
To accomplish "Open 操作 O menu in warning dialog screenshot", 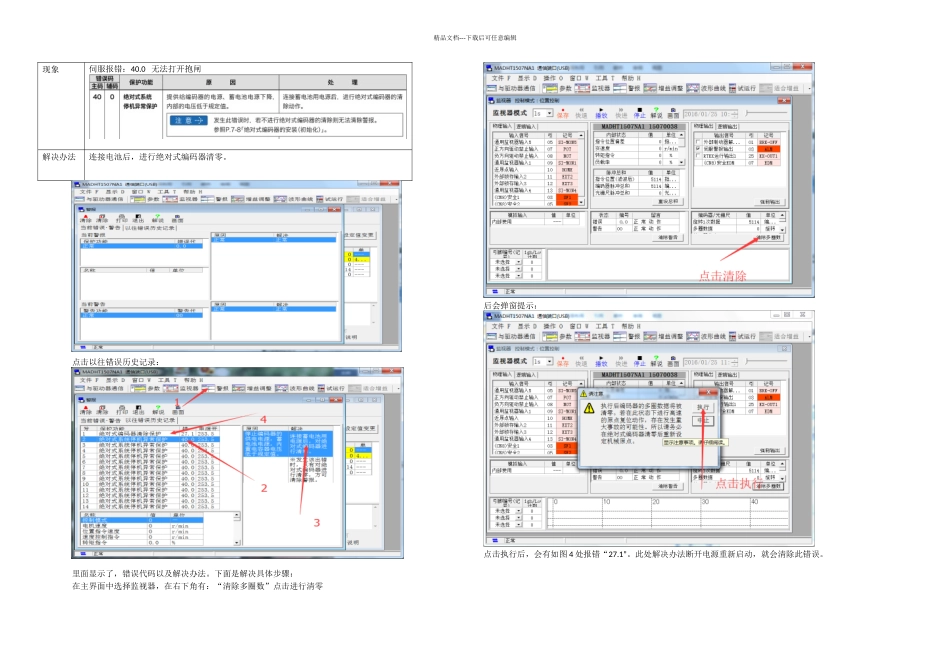I will (552, 326).
